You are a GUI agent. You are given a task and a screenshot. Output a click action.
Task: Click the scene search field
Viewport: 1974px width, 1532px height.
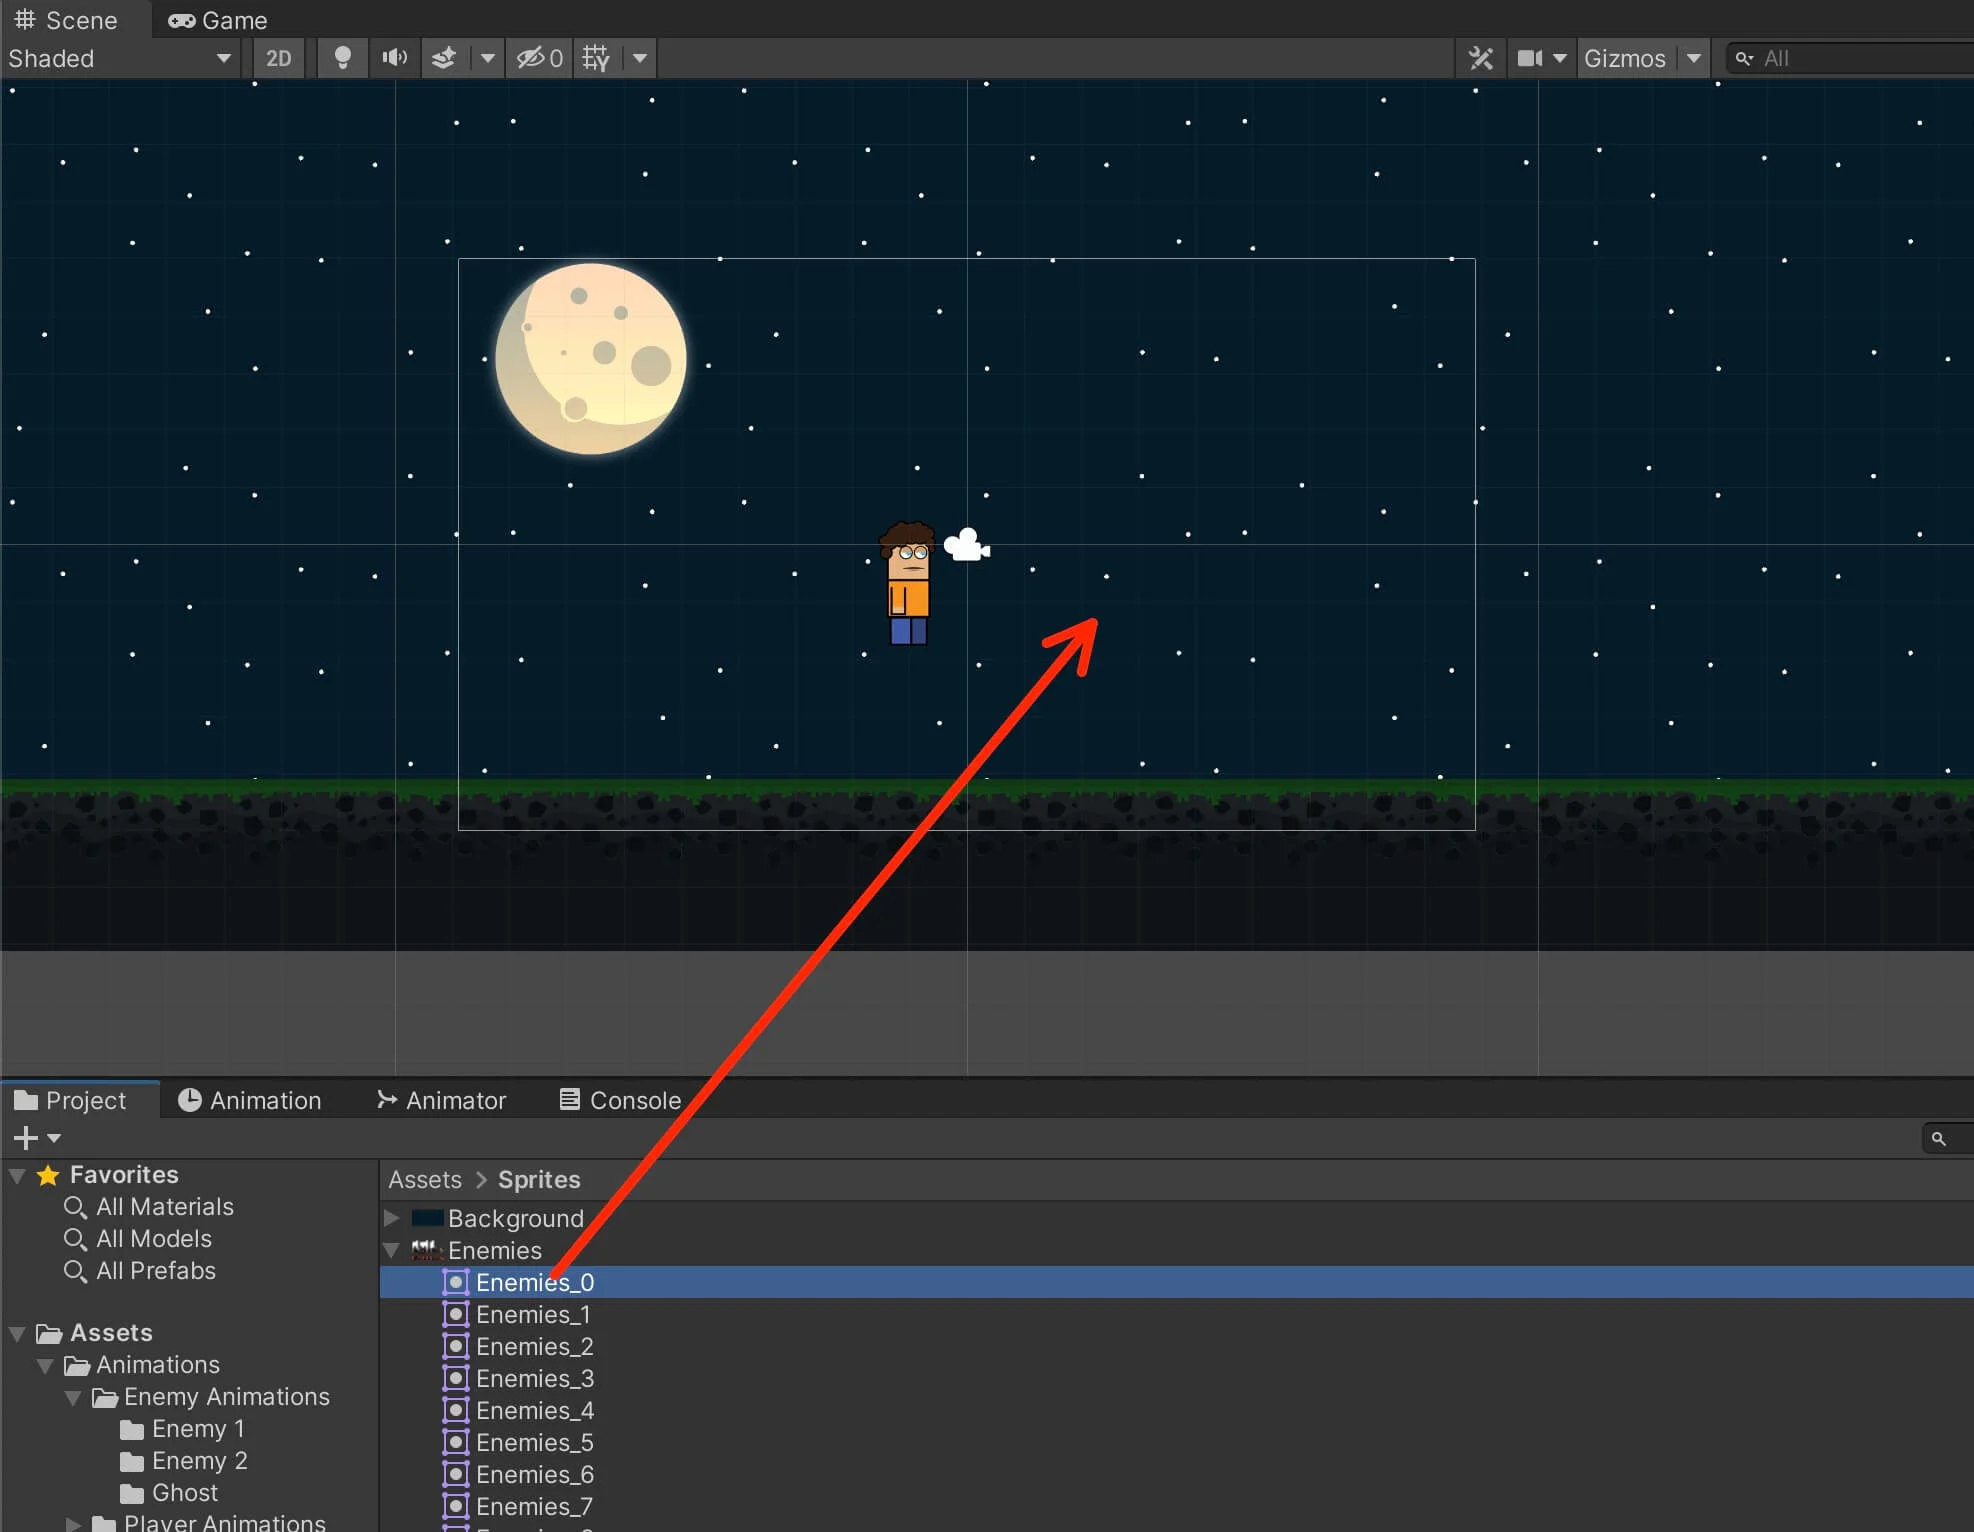pos(1850,58)
